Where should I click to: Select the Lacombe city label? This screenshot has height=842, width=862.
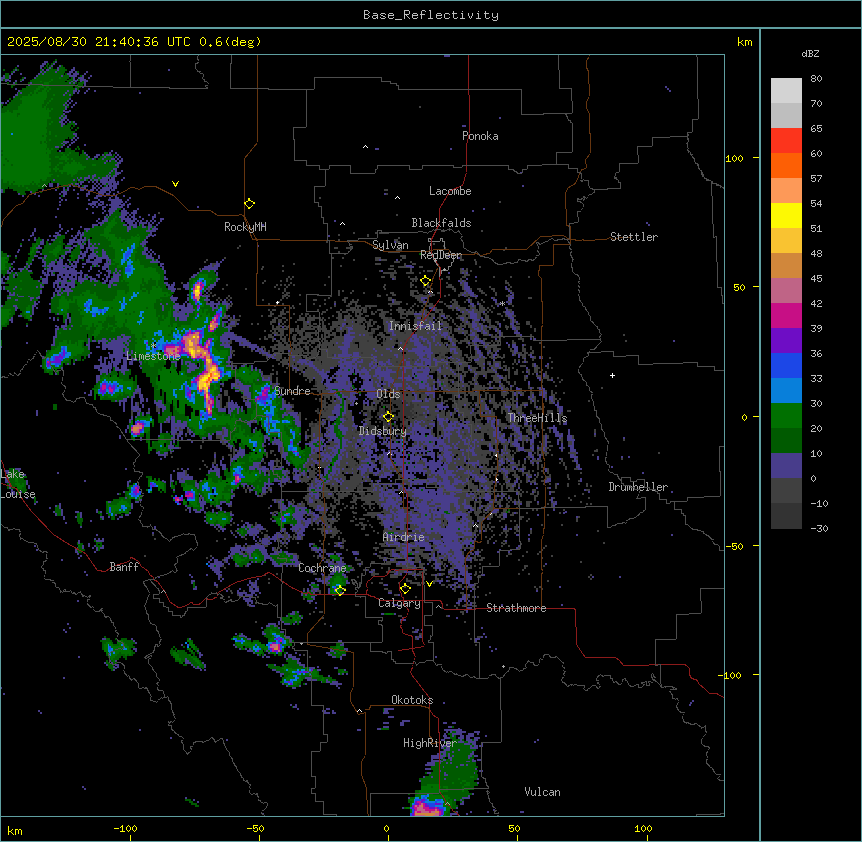(x=450, y=191)
